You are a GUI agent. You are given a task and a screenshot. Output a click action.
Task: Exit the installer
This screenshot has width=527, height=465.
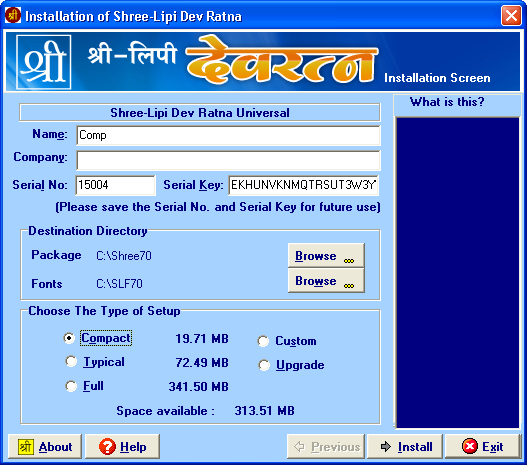click(483, 447)
